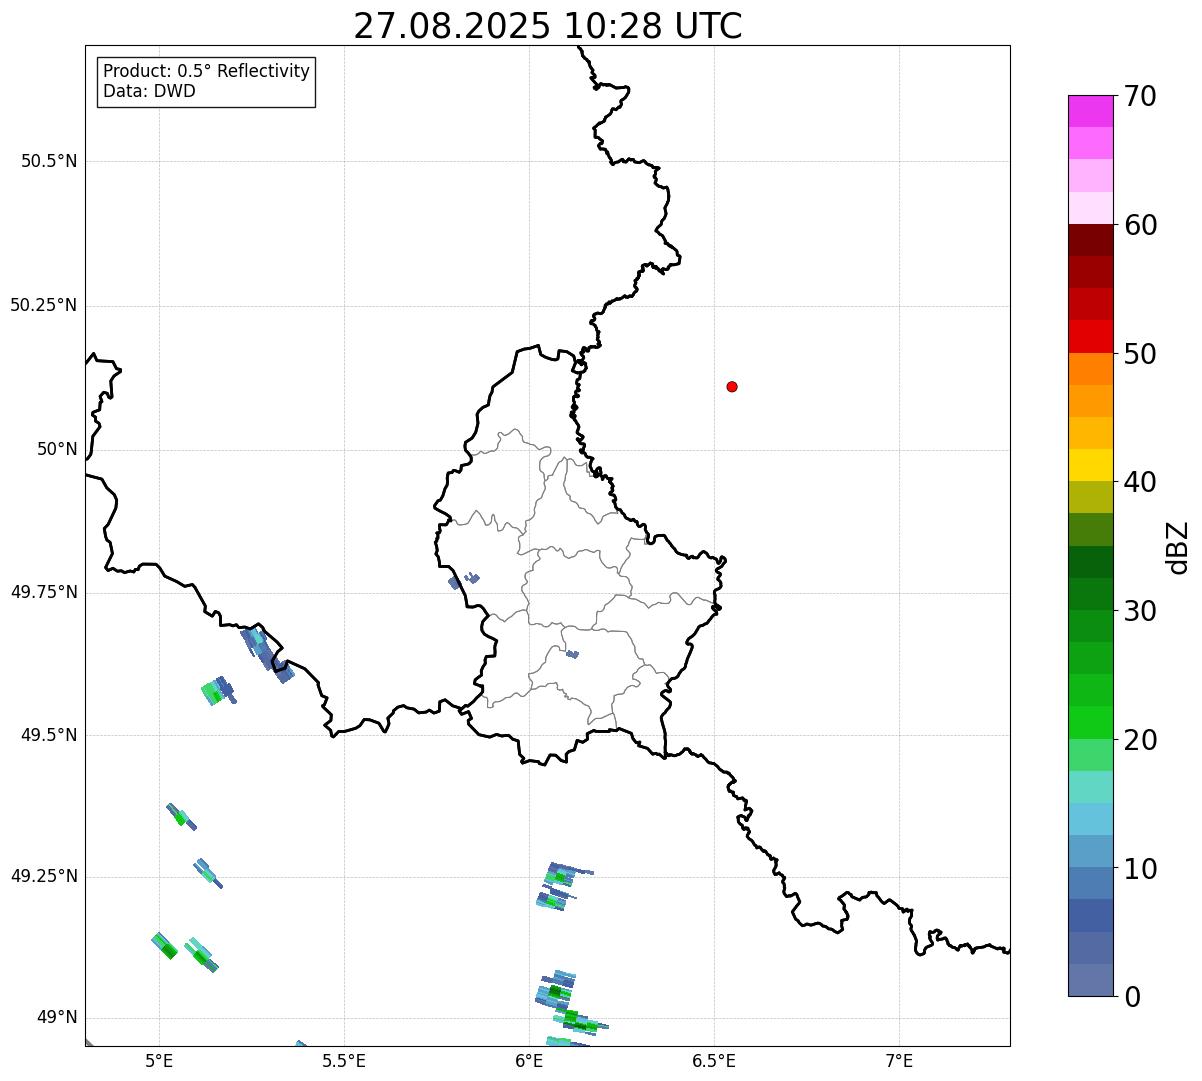Click the 50.25°N latitude label

pos(43,305)
